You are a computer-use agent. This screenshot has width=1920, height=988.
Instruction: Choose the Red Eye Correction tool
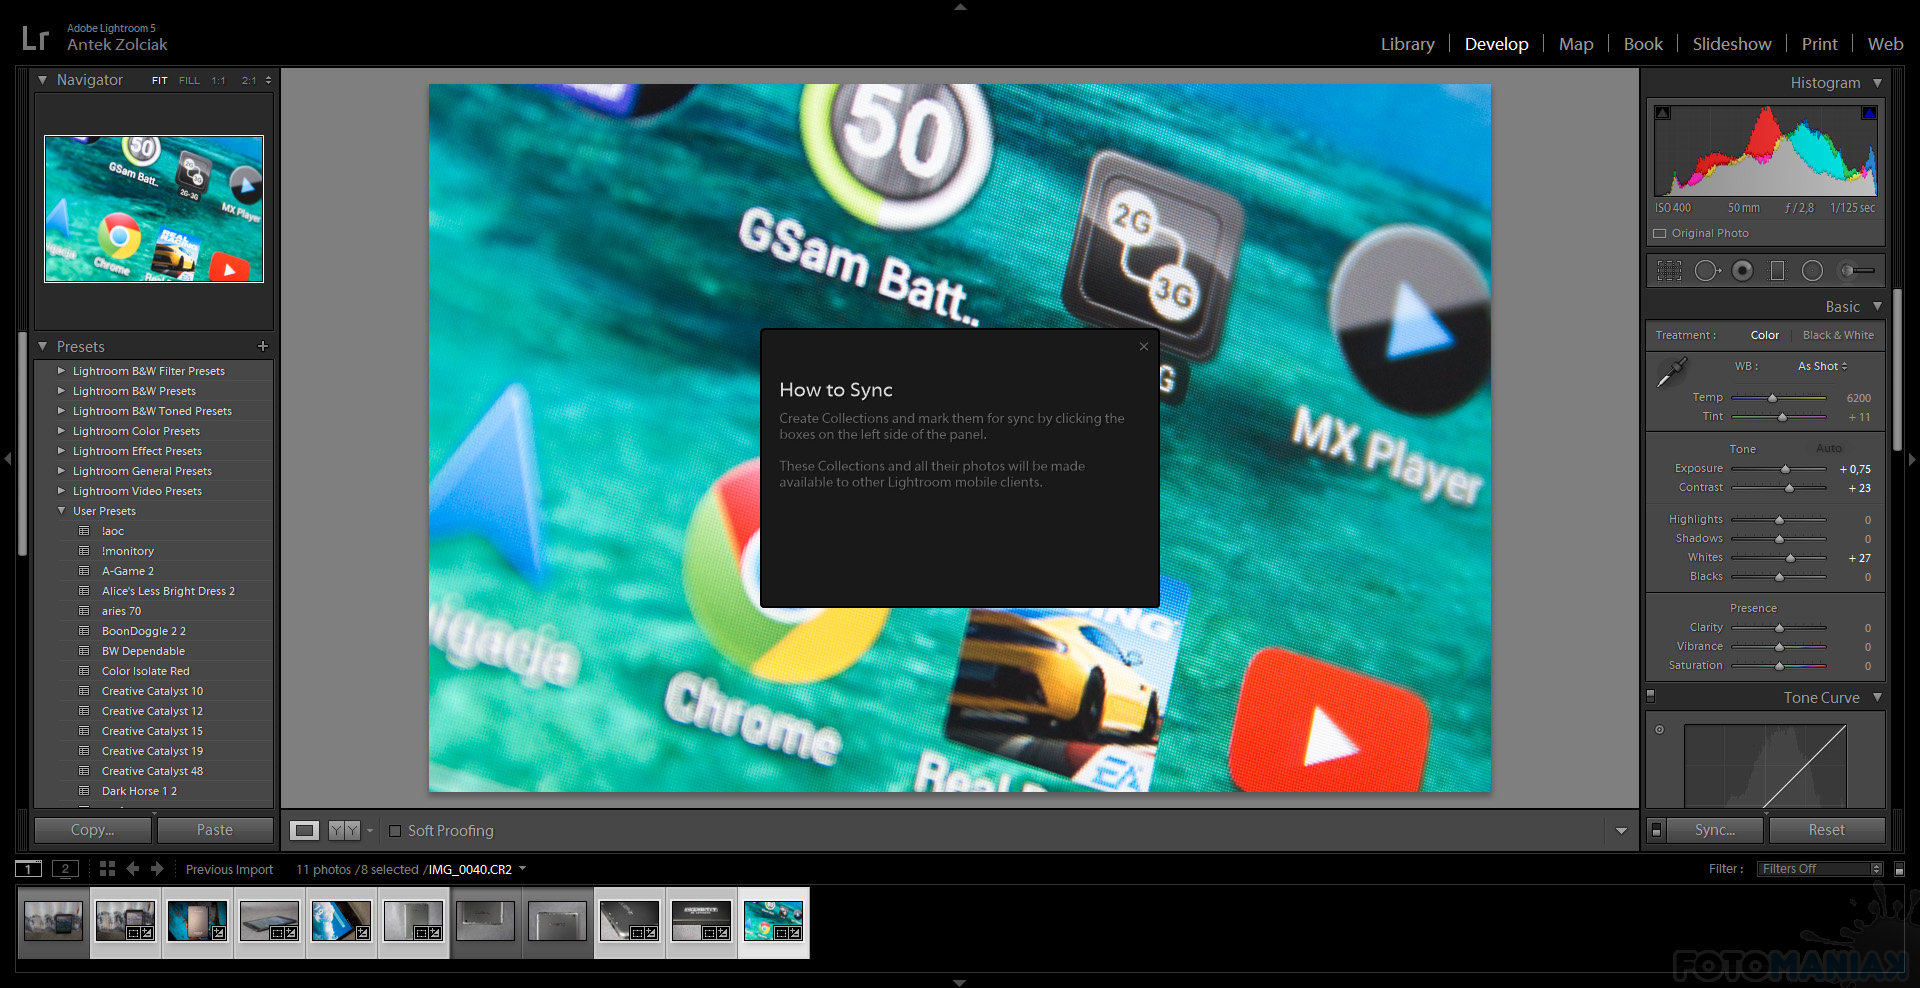[1742, 271]
